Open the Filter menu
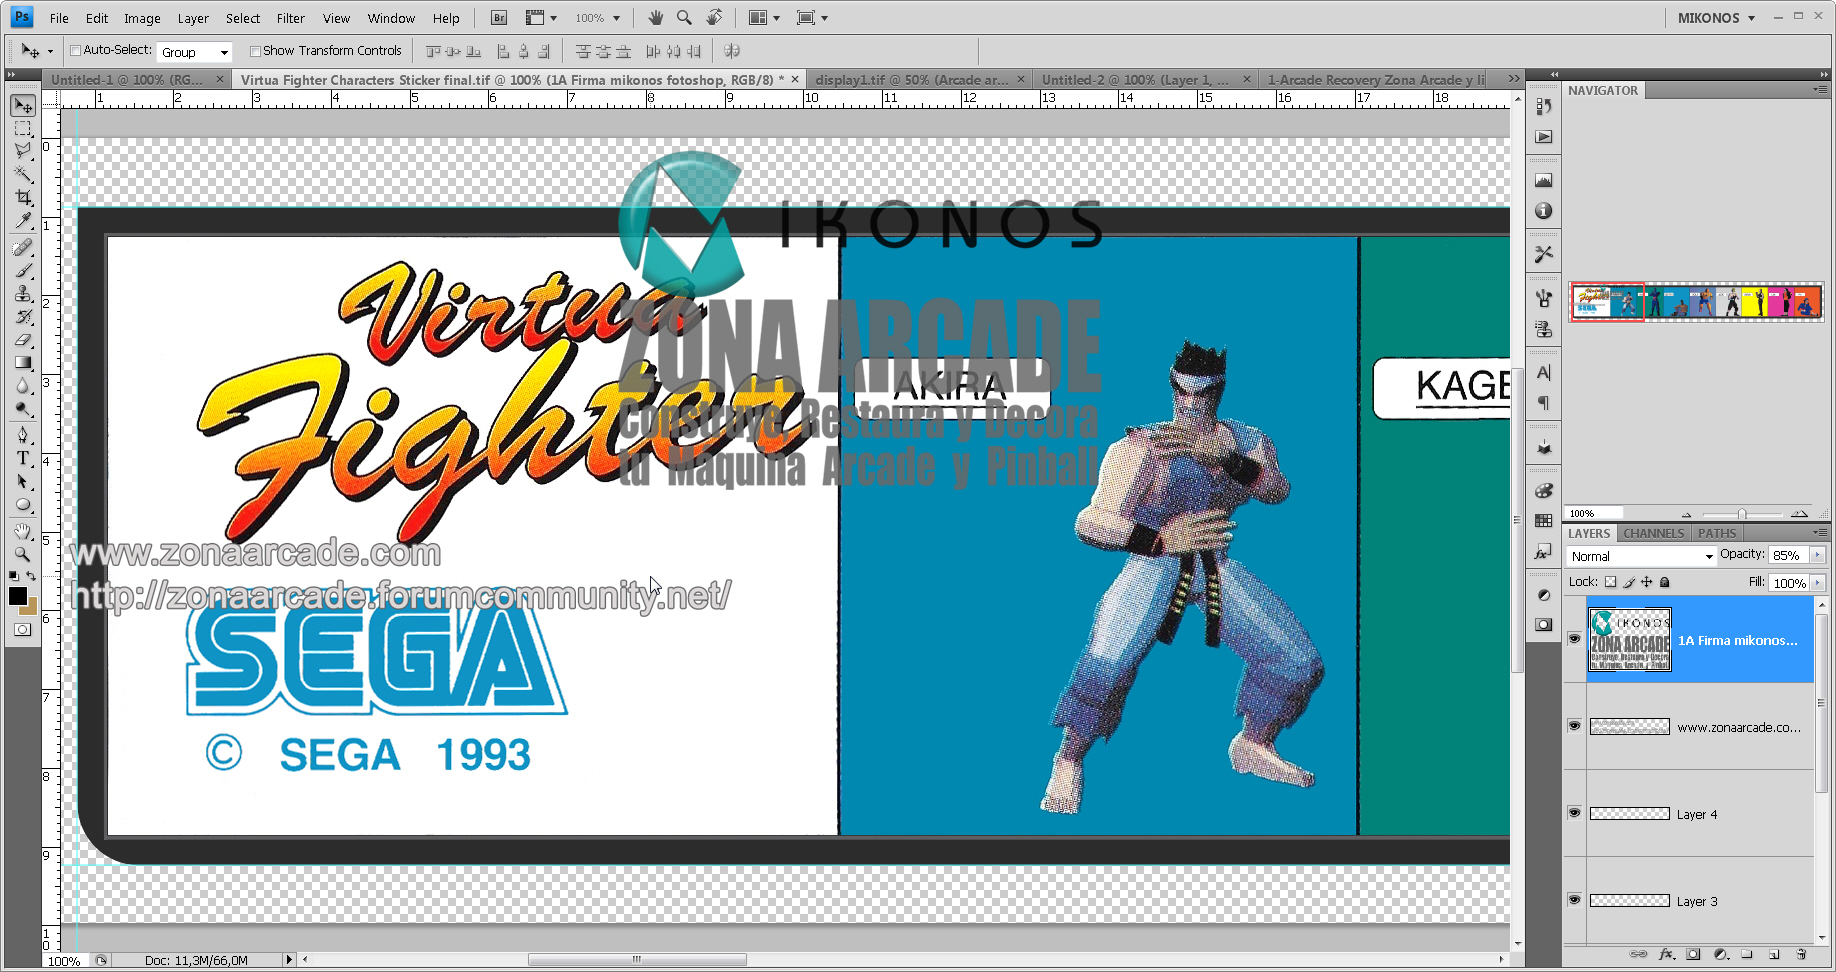The image size is (1836, 972). 290,18
